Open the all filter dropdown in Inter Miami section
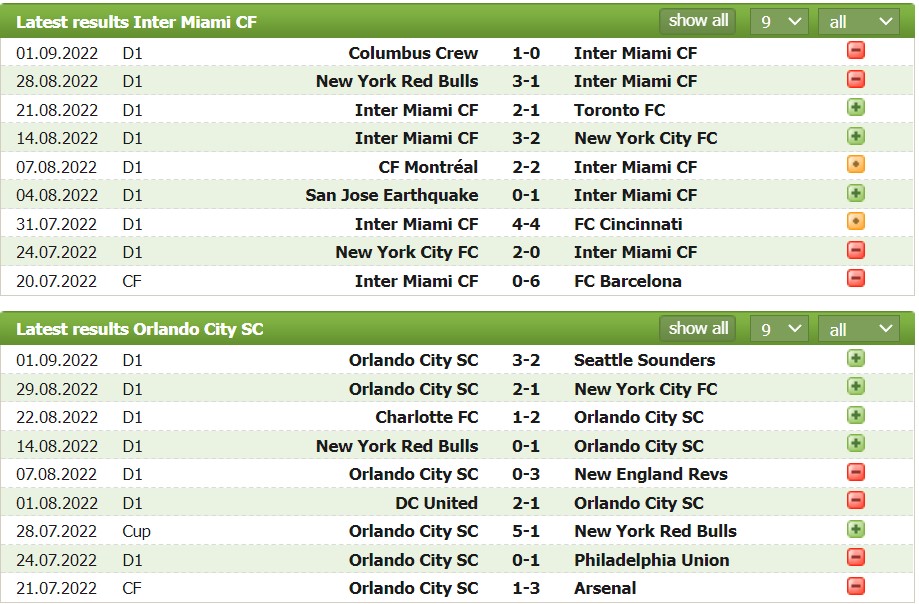Image resolution: width=919 pixels, height=604 pixels. click(858, 21)
